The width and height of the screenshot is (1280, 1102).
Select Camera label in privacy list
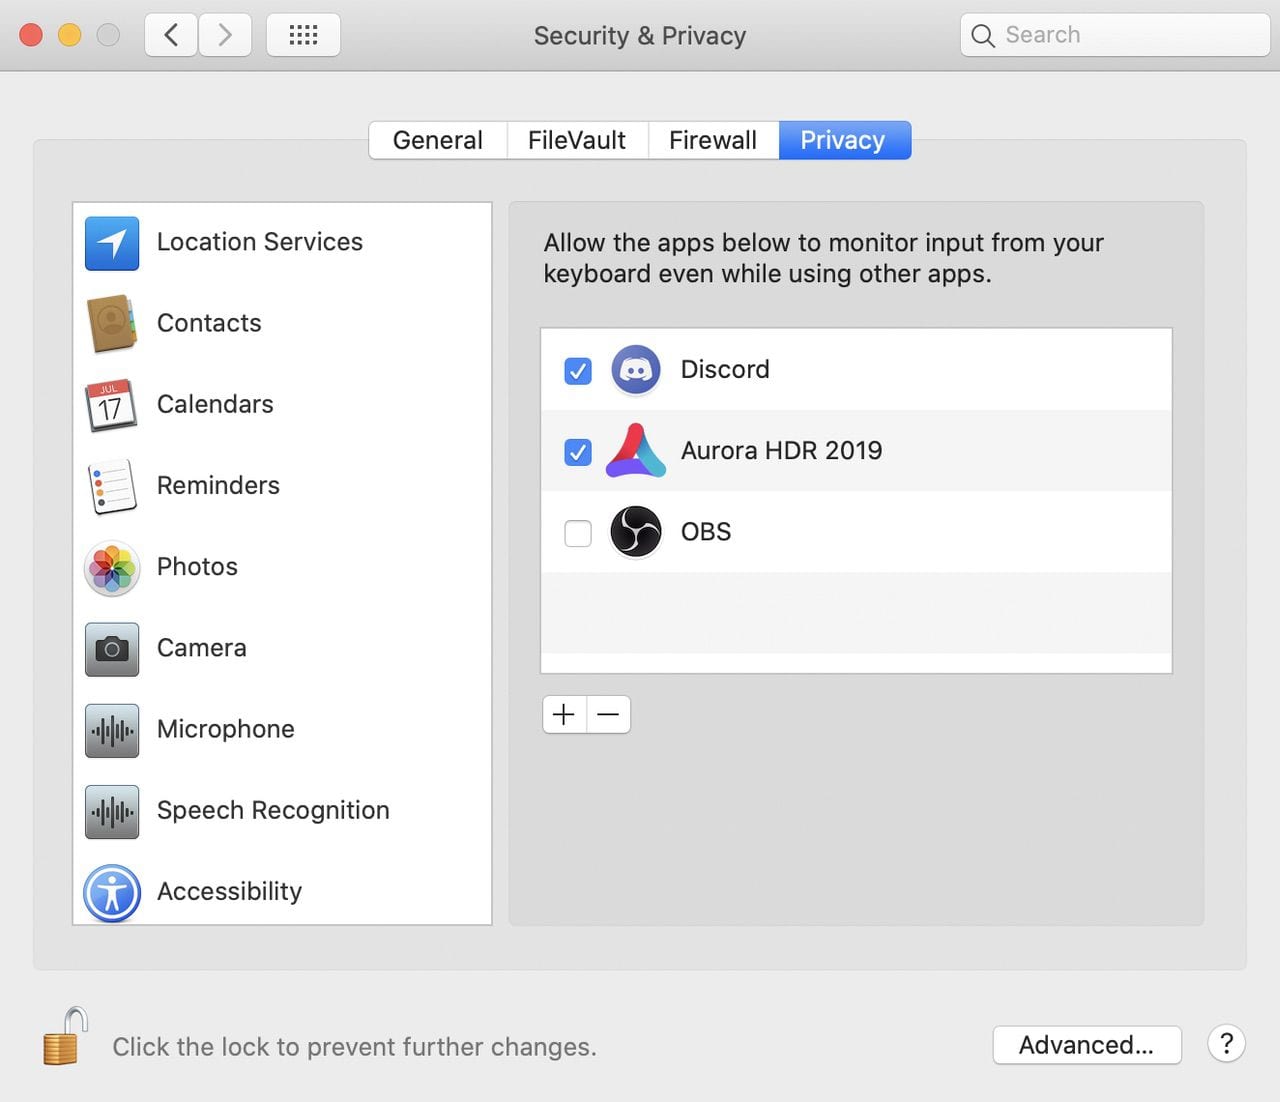pos(201,648)
